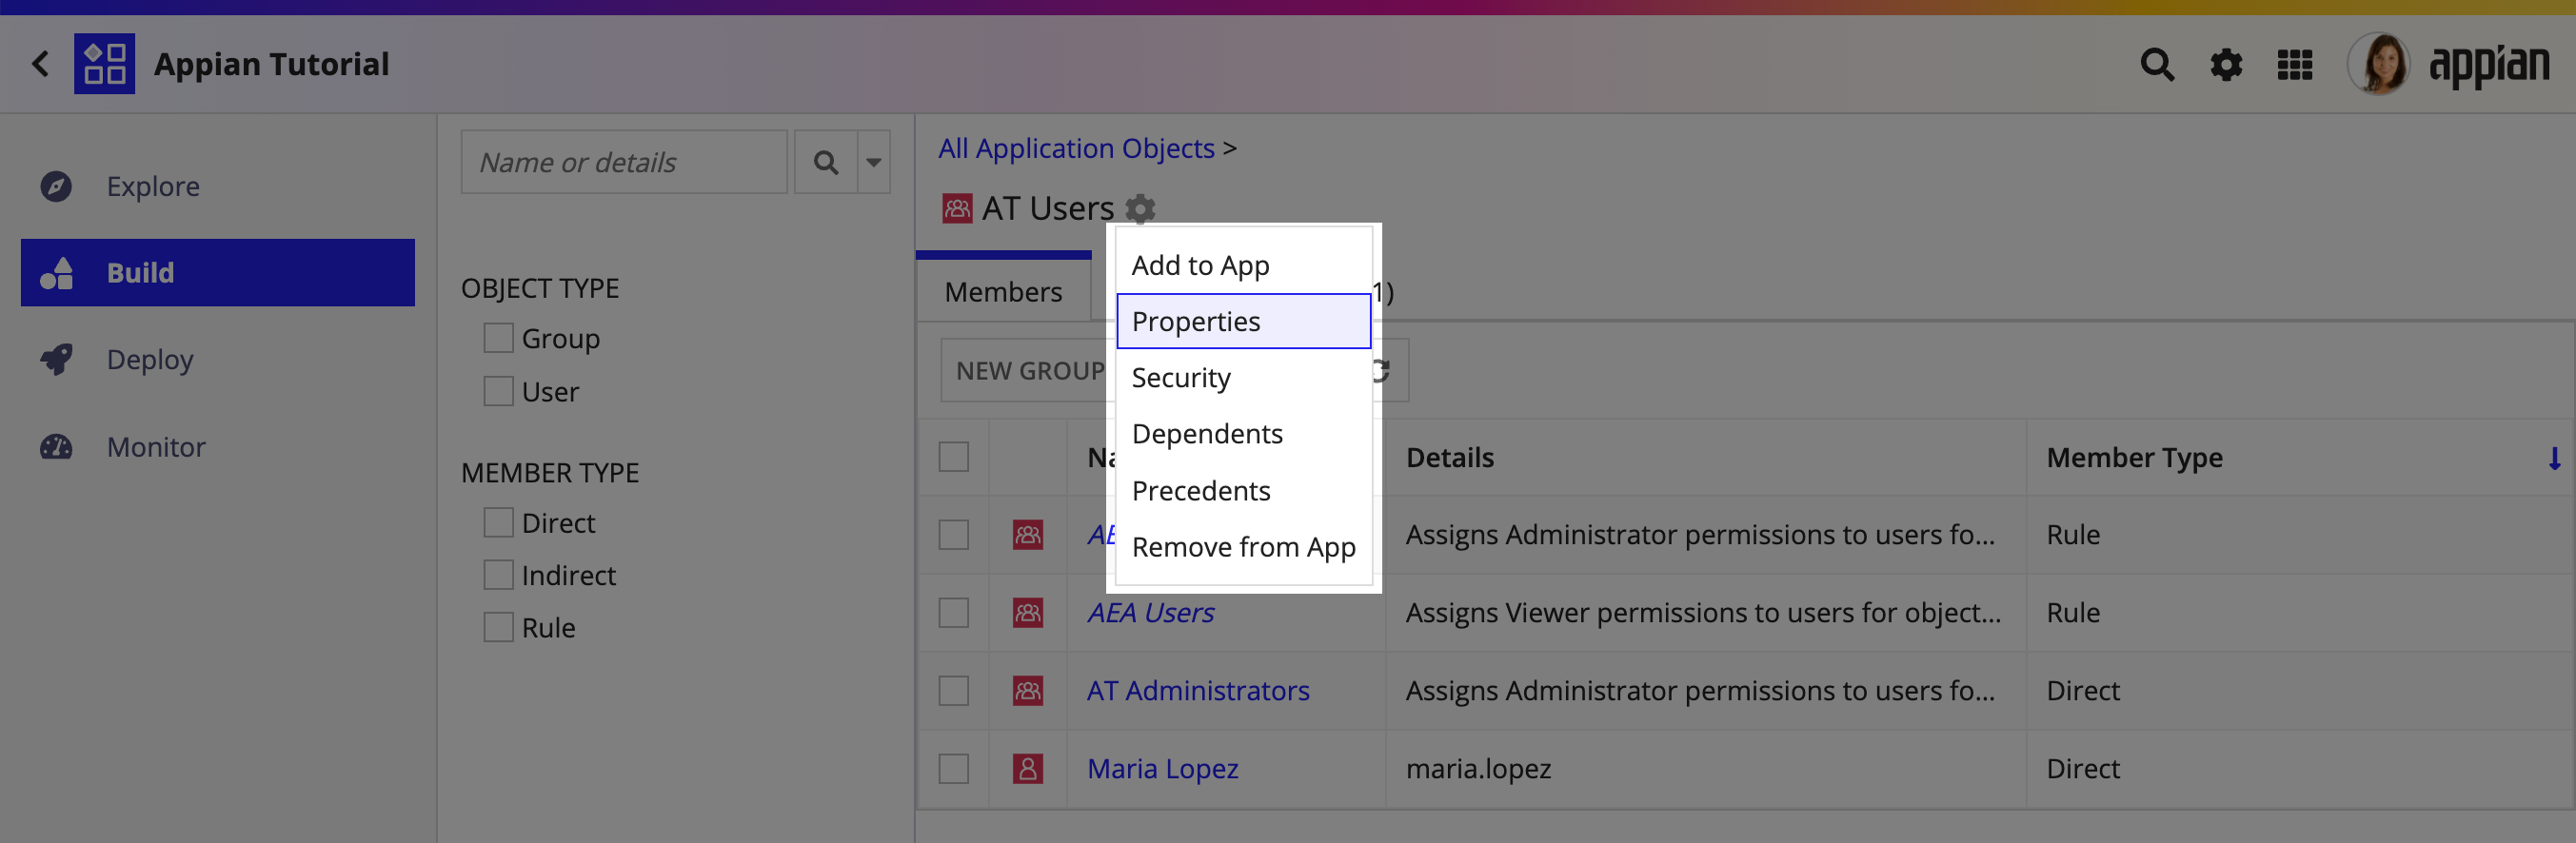Check the Rule member type filter
The image size is (2576, 843).
pyautogui.click(x=498, y=627)
